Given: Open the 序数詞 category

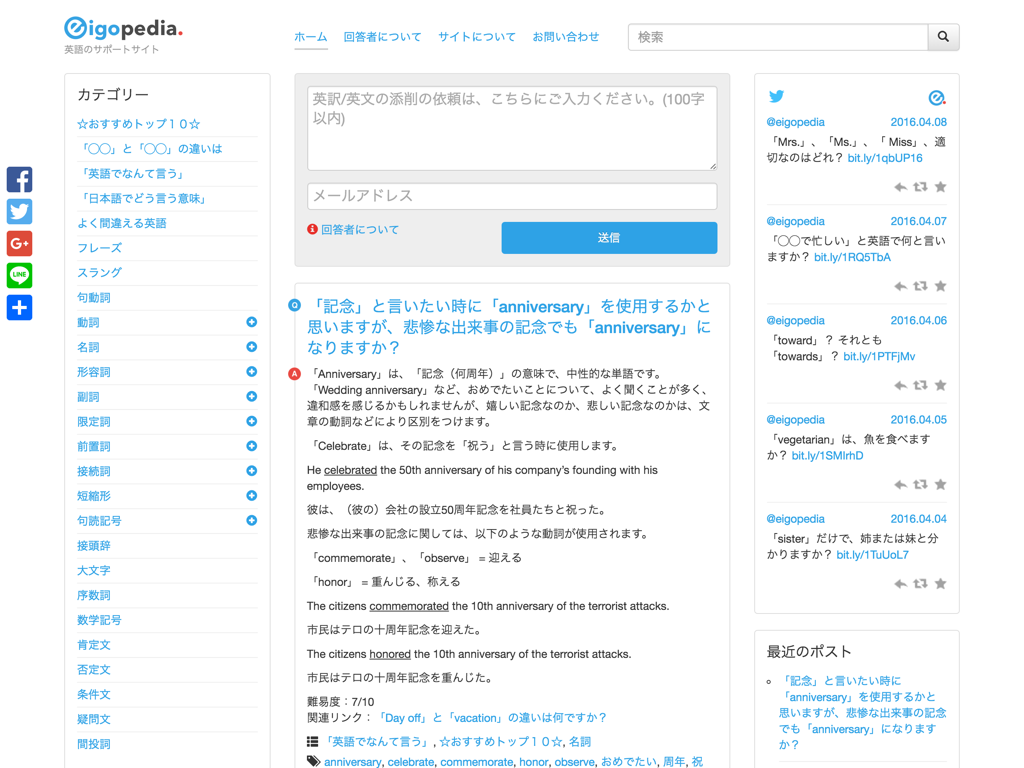Looking at the screenshot, I should pyautogui.click(x=93, y=596).
